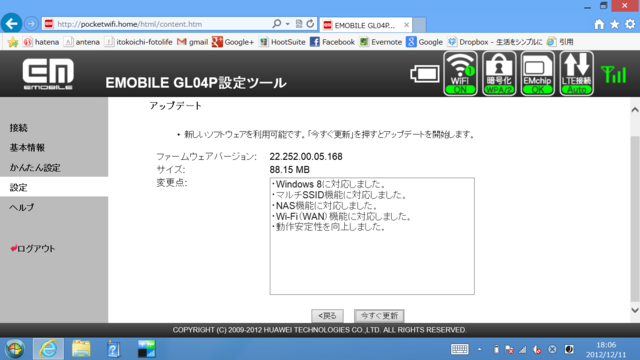Click the network signal tray icon
The image size is (640, 360).
pos(523,349)
